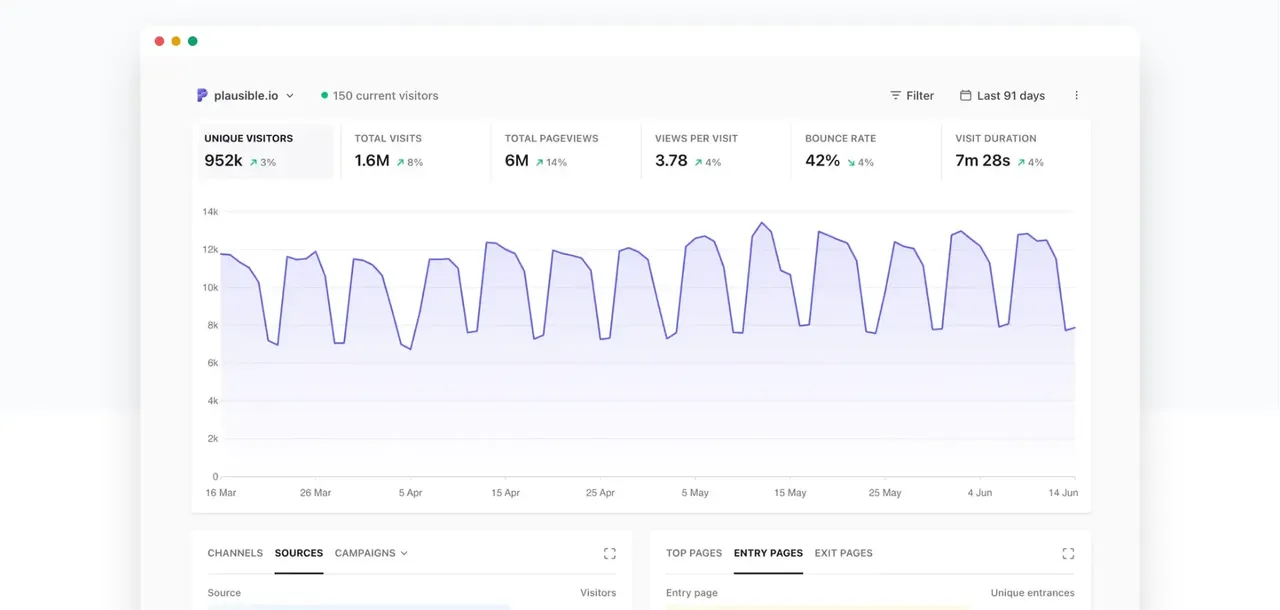Image resolution: width=1280 pixels, height=610 pixels.
Task: Open the Exit Pages tab
Action: pyautogui.click(x=843, y=553)
